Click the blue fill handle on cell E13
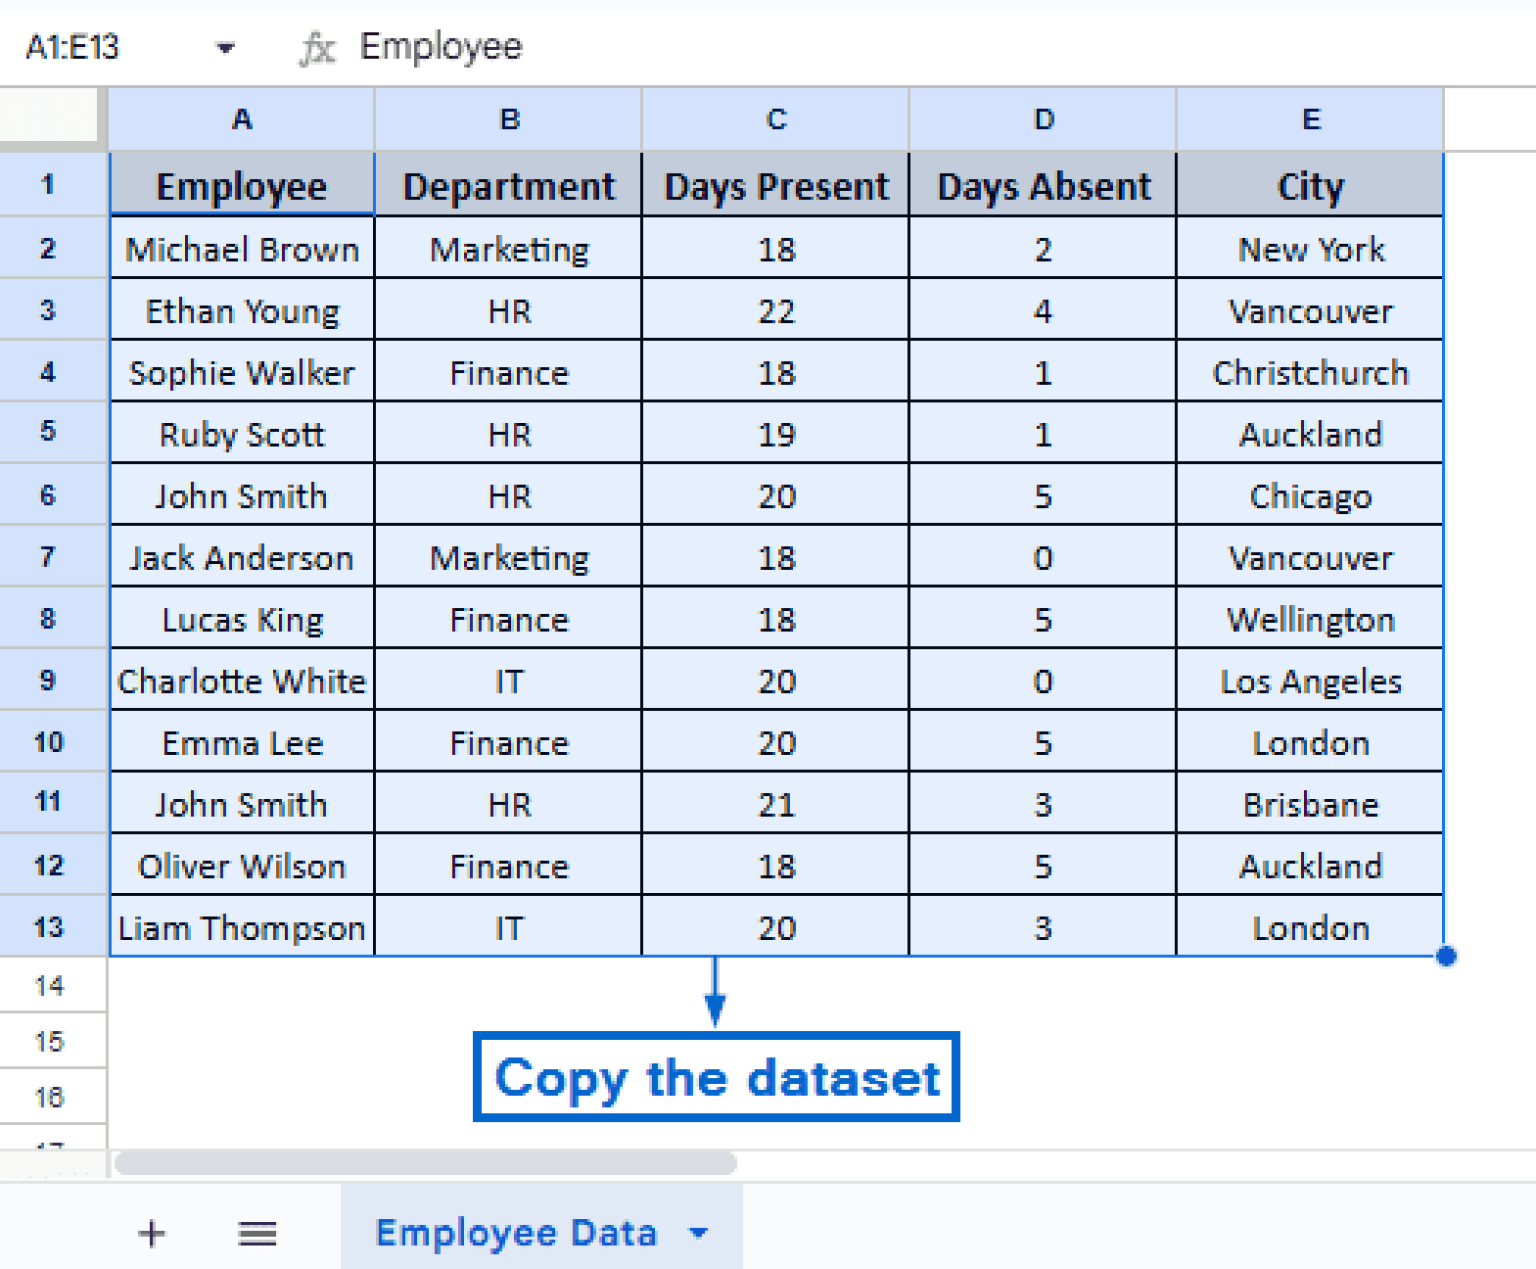The width and height of the screenshot is (1536, 1269). pos(1445,956)
